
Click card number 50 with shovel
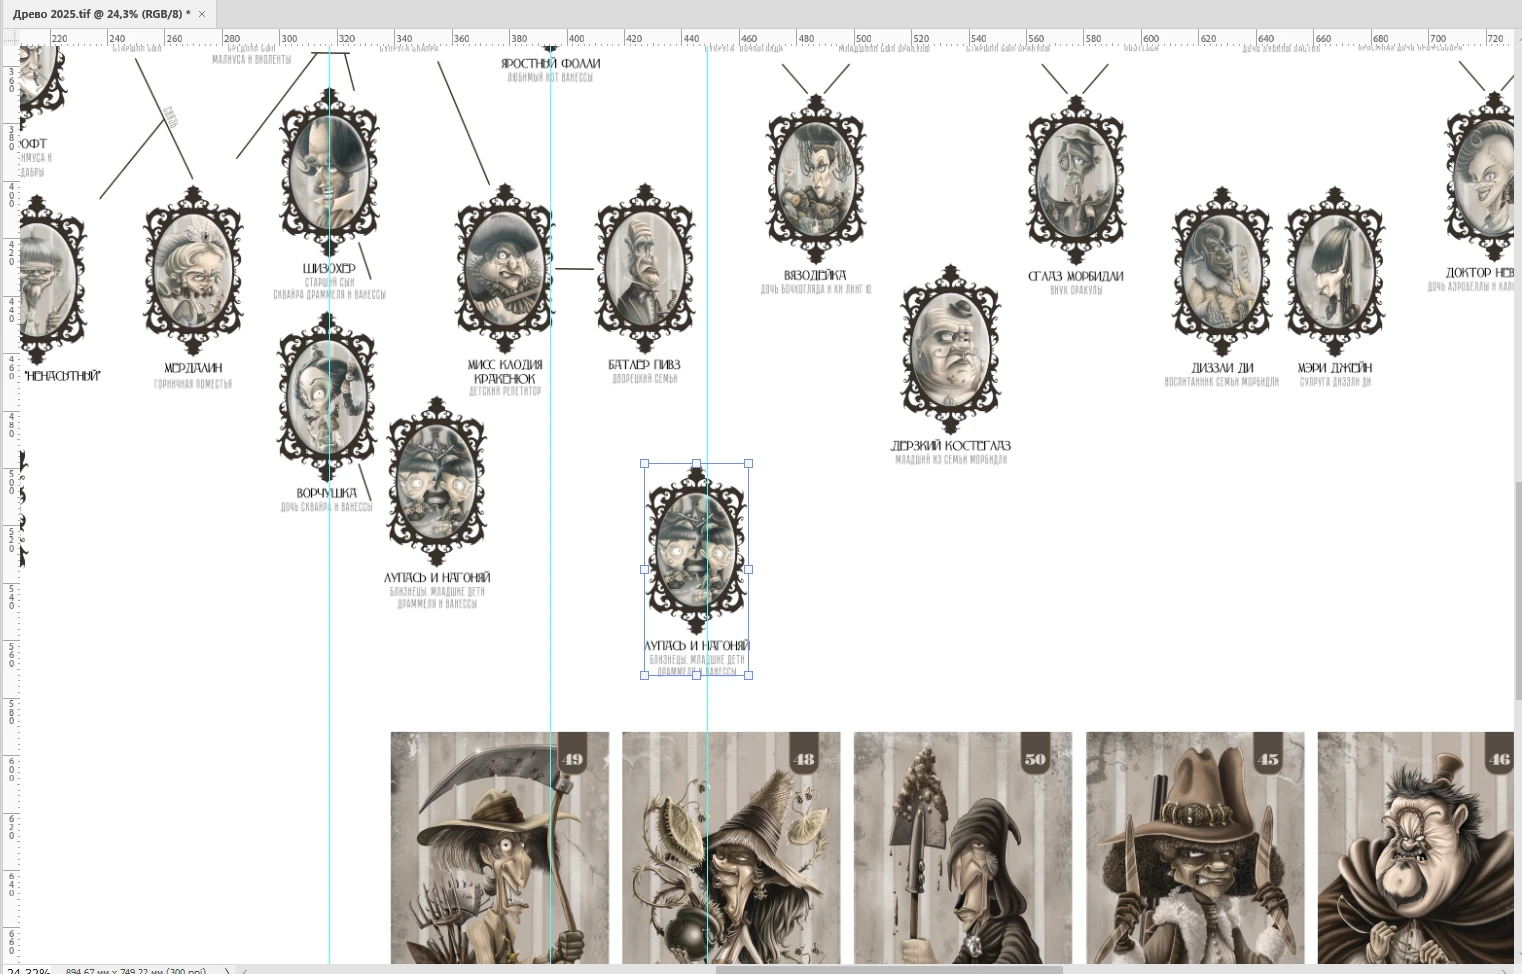point(963,848)
